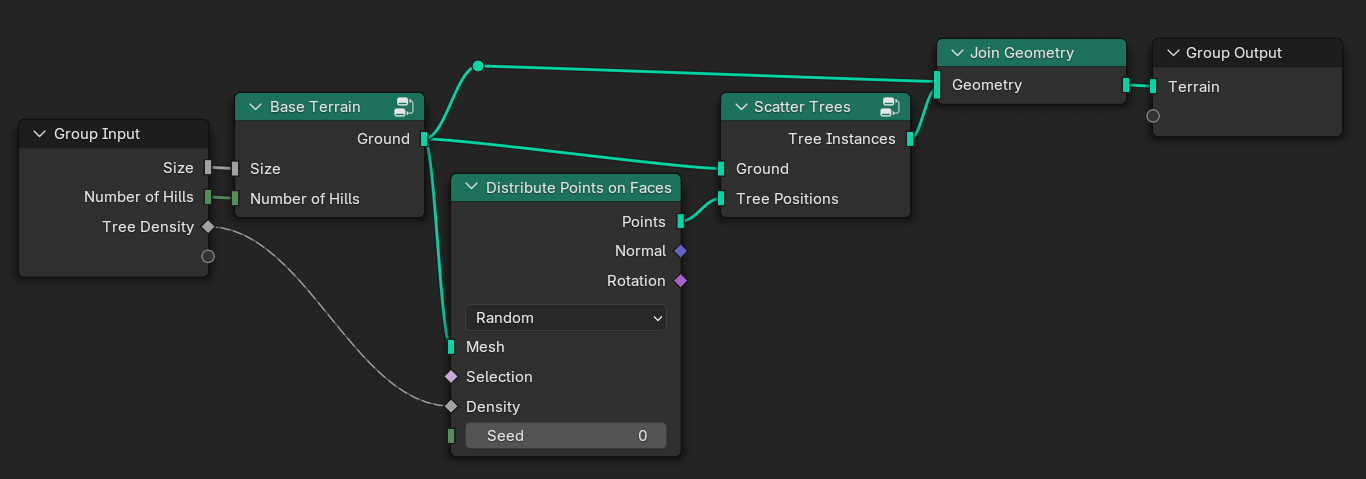Click the Normal output socket
This screenshot has height=479, width=1366.
tap(681, 251)
